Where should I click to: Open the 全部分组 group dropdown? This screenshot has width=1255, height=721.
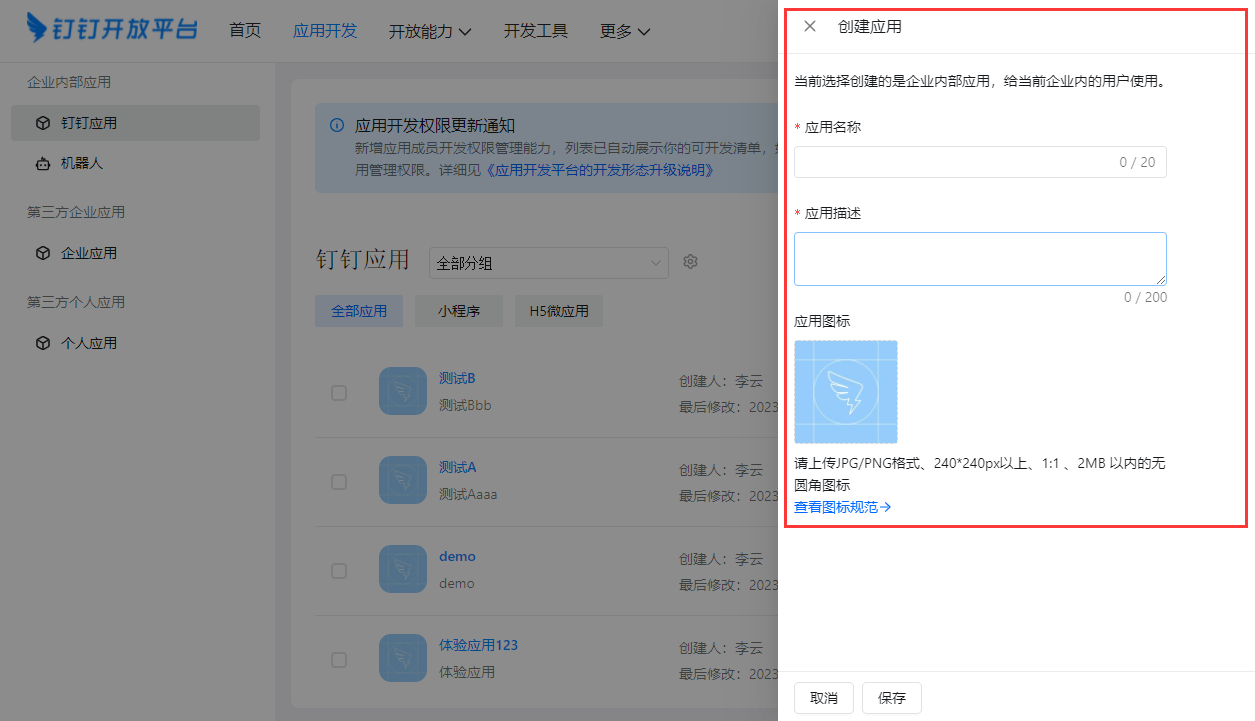pos(548,263)
